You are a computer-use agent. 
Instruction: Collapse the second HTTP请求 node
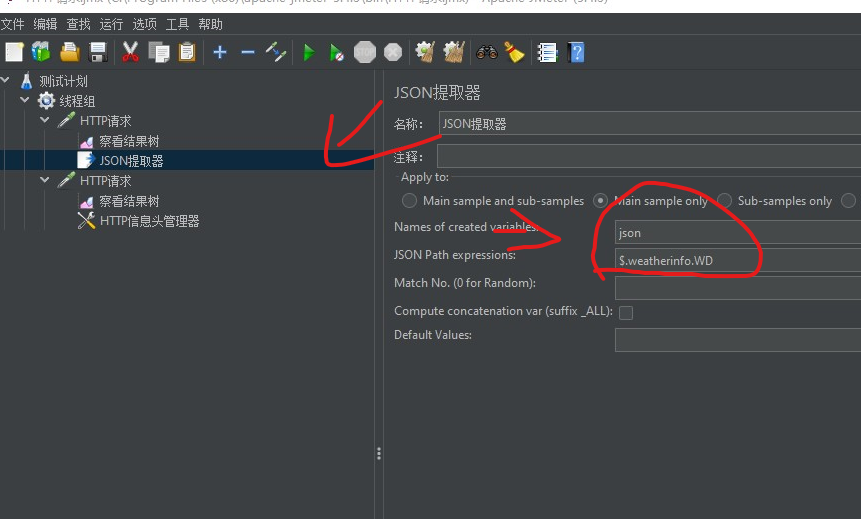(45, 180)
